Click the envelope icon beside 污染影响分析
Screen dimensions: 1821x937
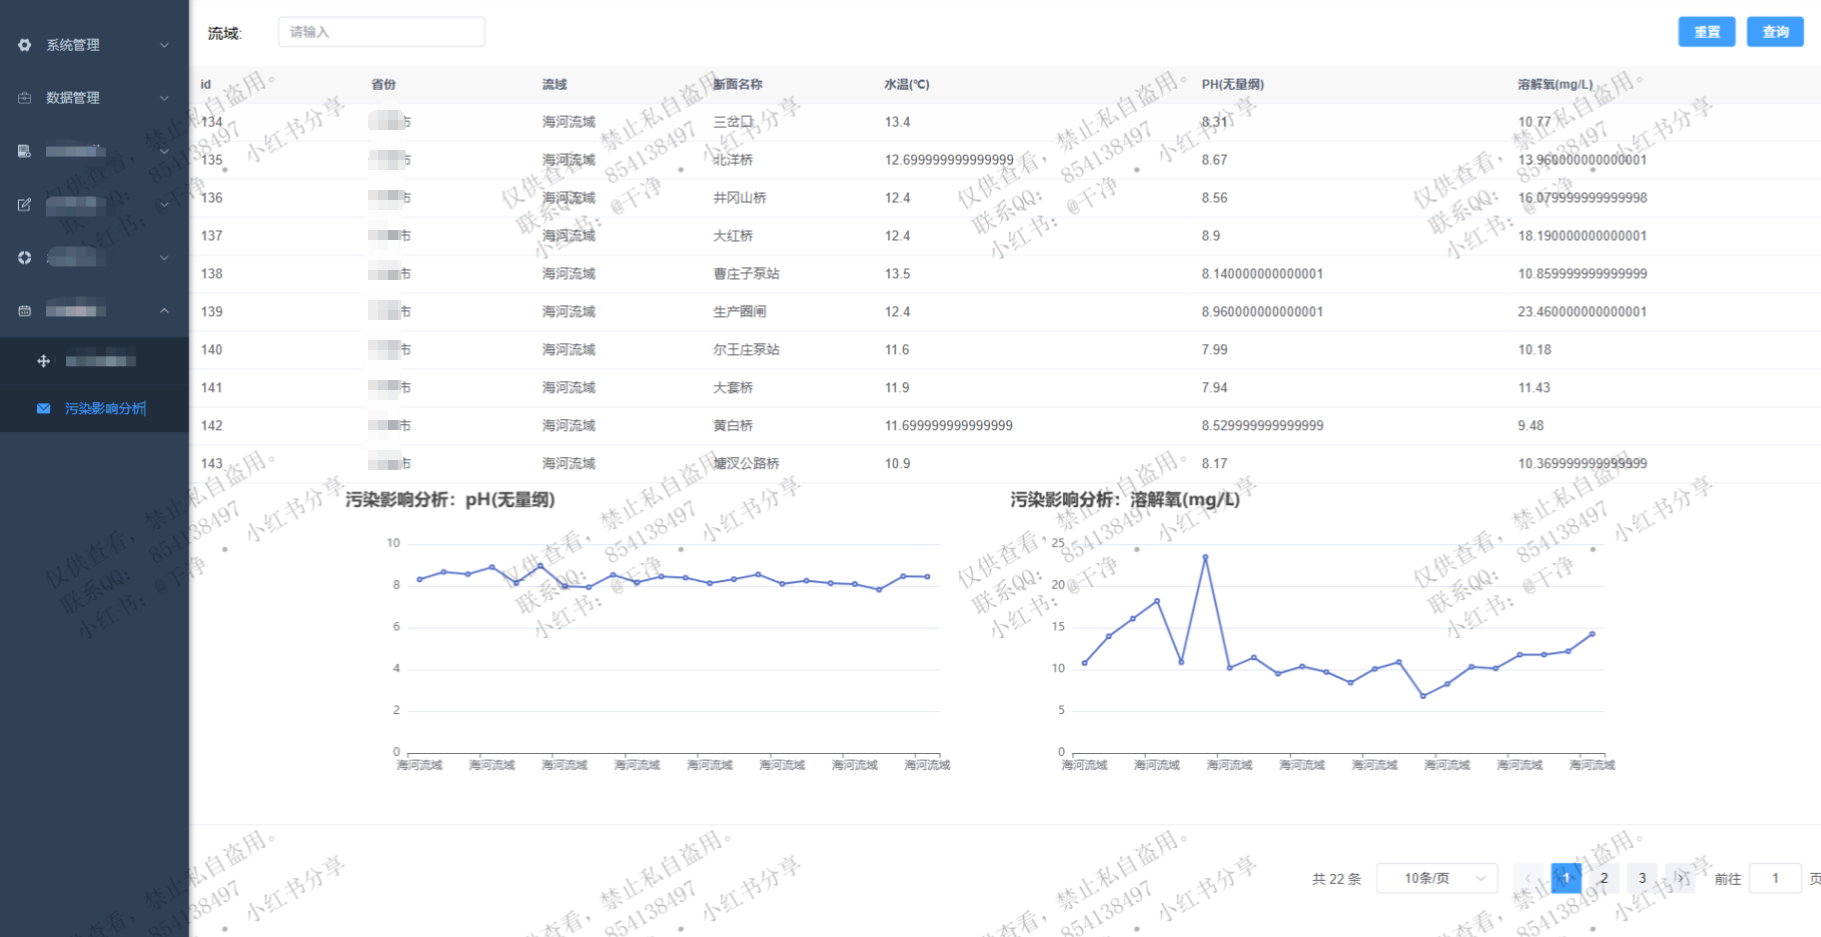(44, 408)
